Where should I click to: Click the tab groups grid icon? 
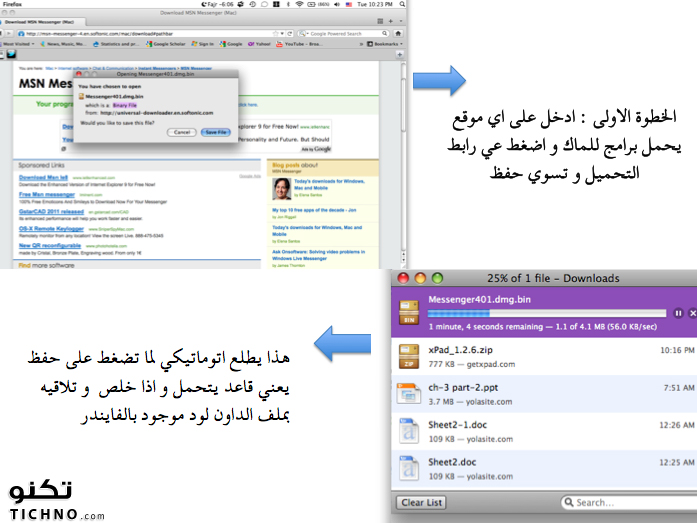(x=380, y=21)
